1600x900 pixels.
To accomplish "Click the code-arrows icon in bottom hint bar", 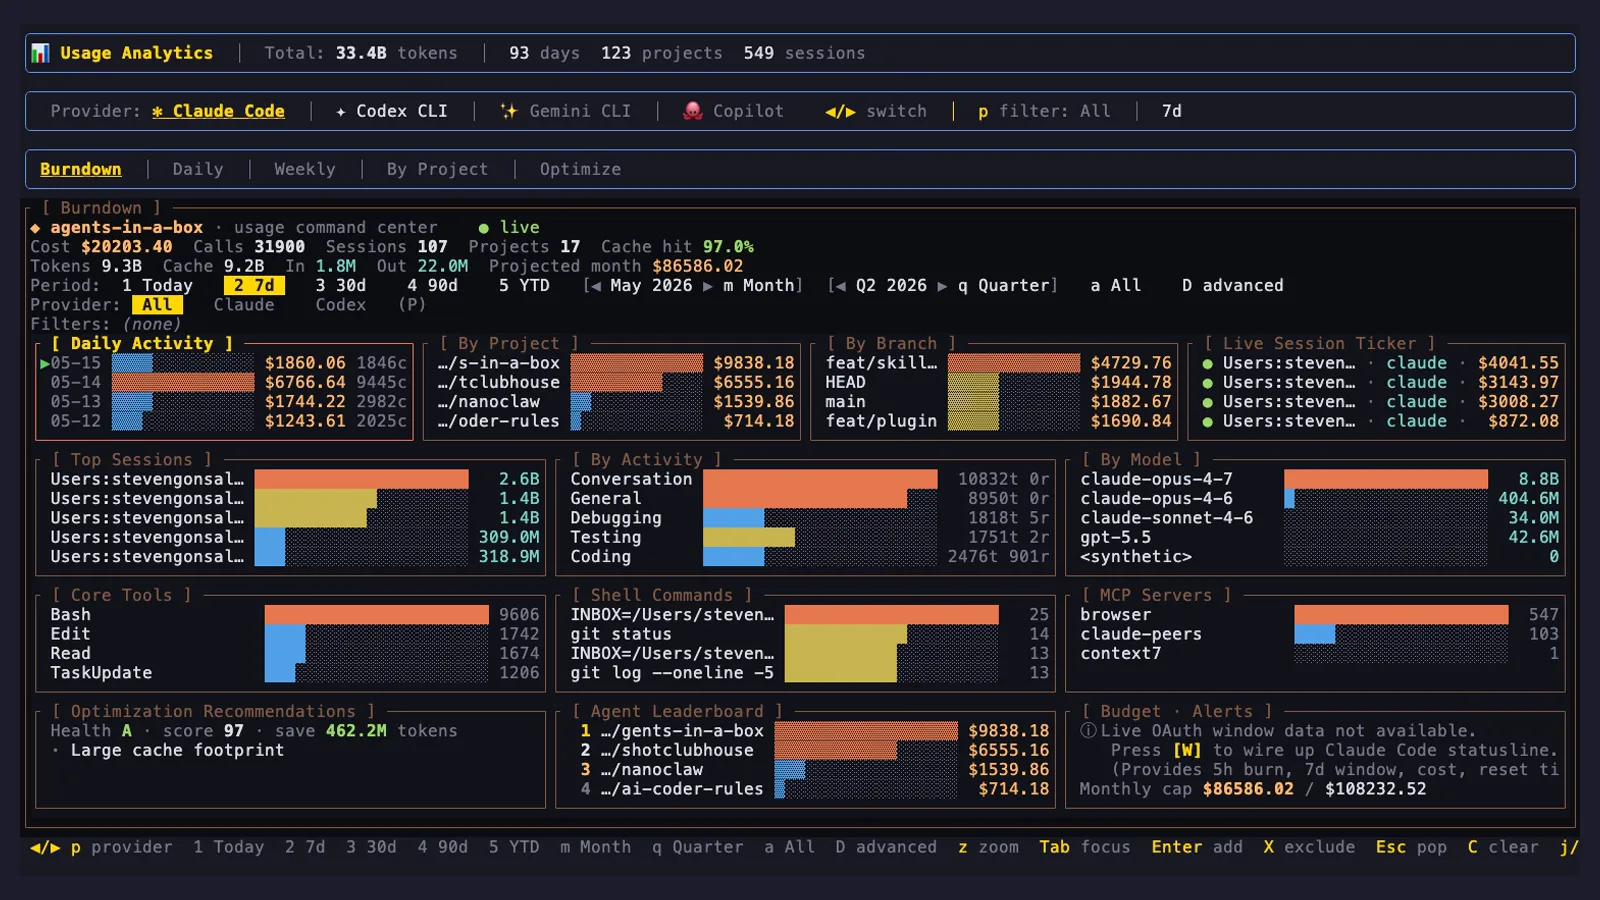I will click(x=45, y=847).
